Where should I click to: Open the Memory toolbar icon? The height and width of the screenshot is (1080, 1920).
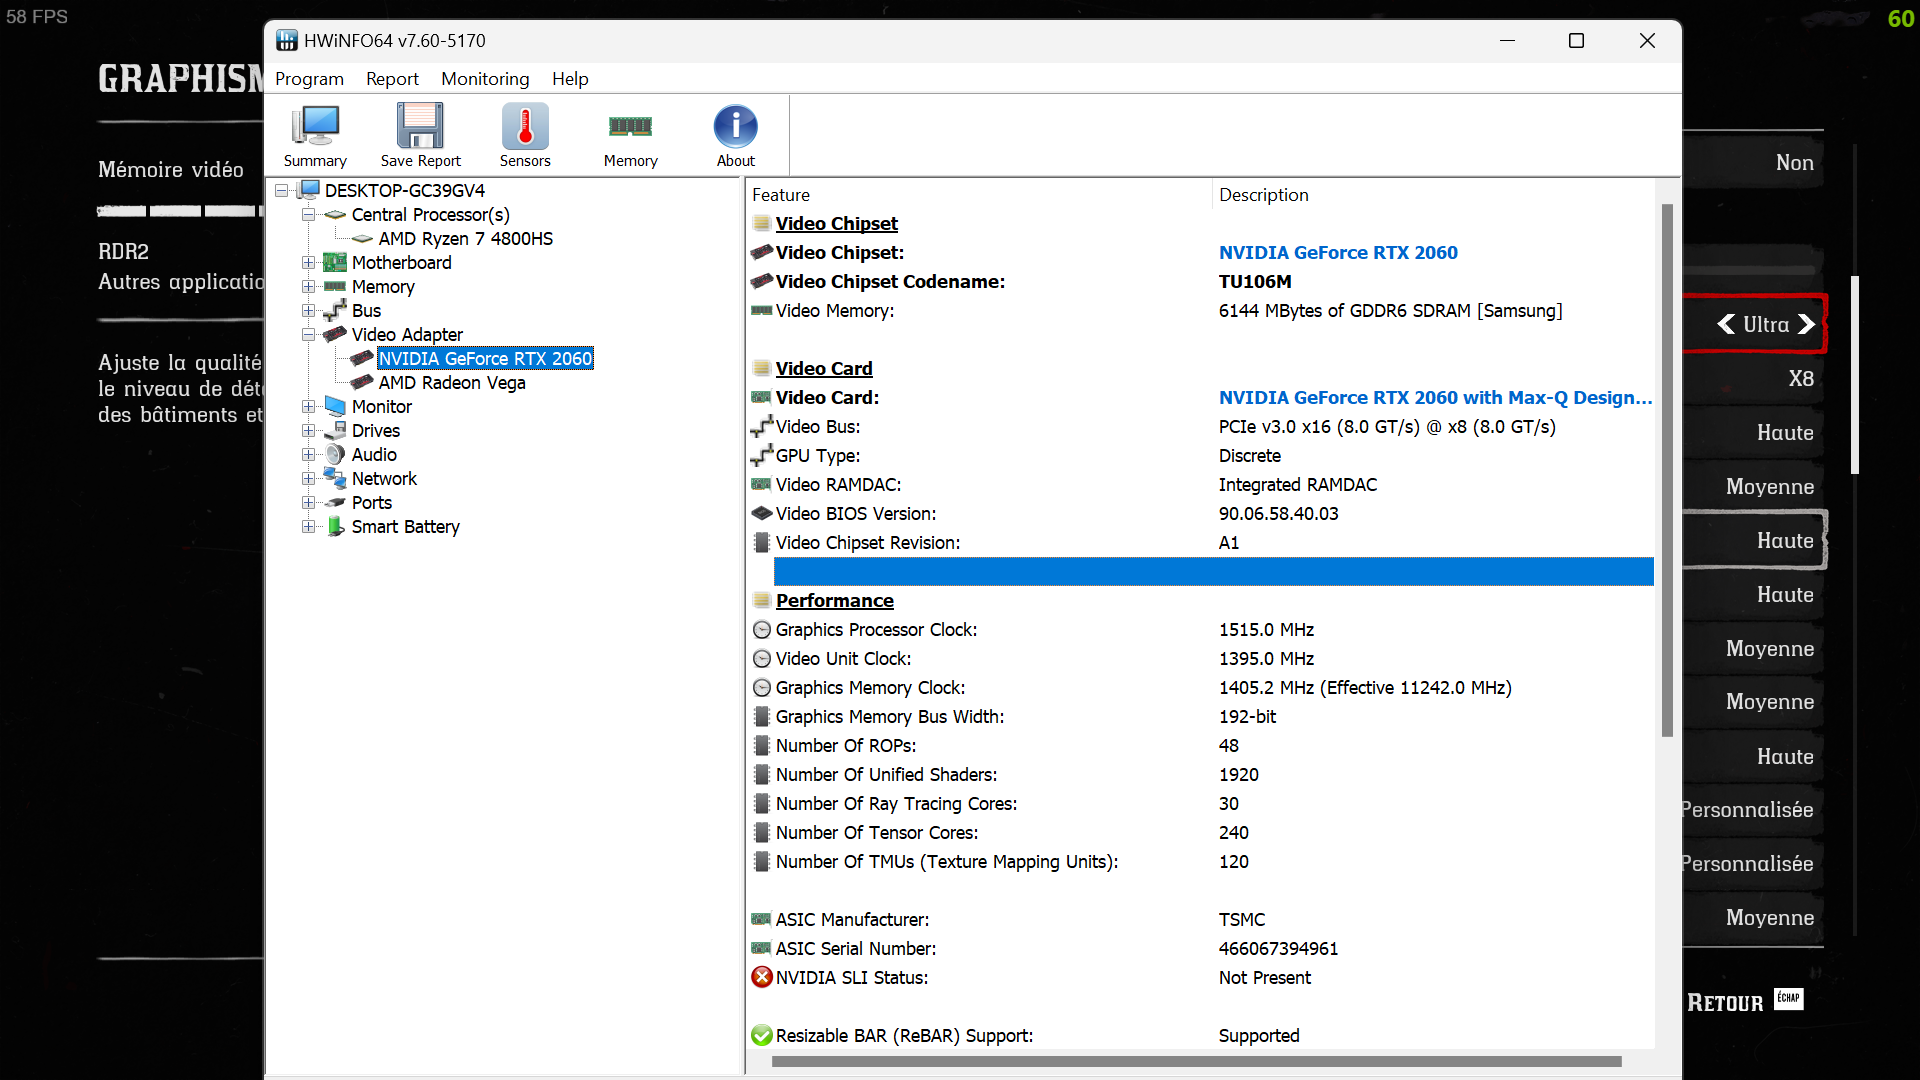pyautogui.click(x=630, y=126)
